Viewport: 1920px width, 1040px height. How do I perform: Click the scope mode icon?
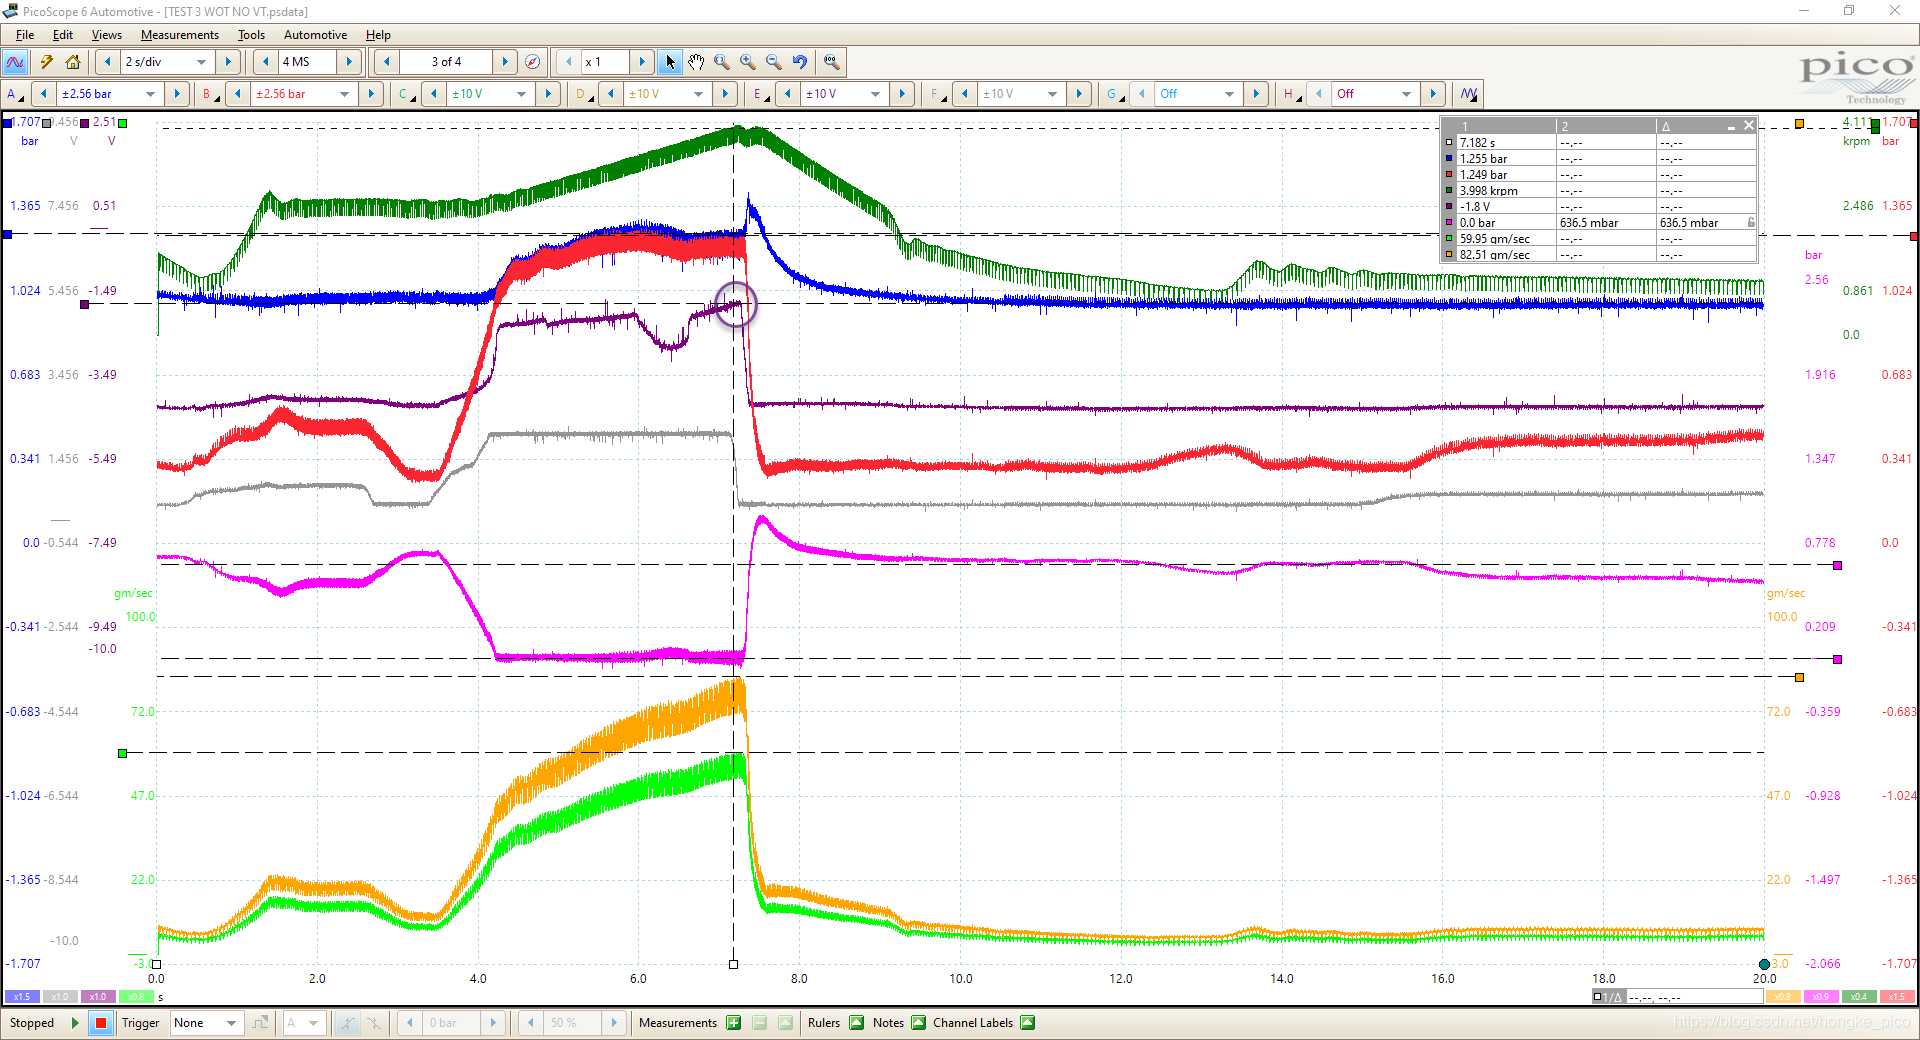pyautogui.click(x=15, y=62)
